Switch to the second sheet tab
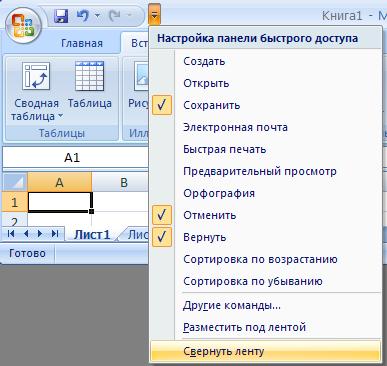 pyautogui.click(x=138, y=235)
